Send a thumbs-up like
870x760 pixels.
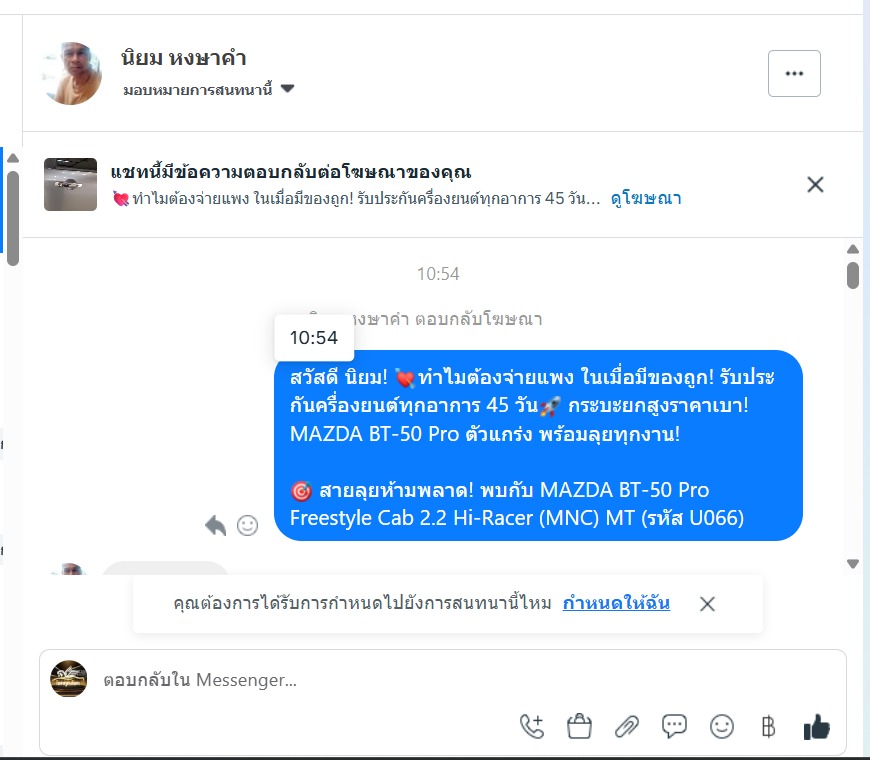pos(817,726)
